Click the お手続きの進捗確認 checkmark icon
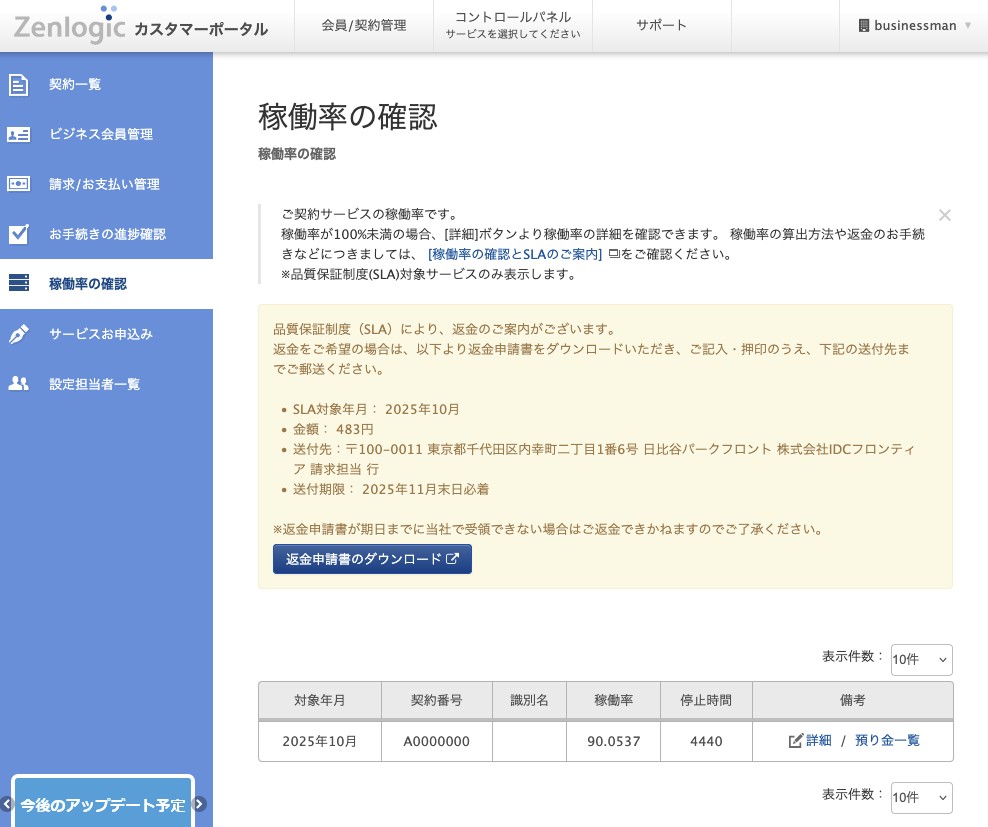 tap(19, 234)
